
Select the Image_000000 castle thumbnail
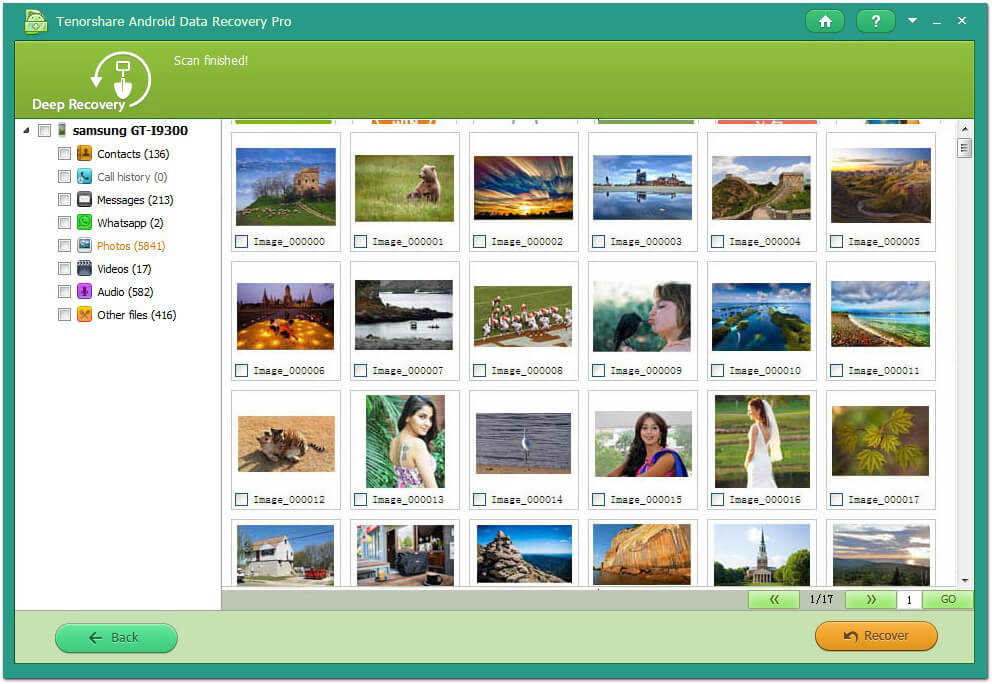tap(286, 187)
